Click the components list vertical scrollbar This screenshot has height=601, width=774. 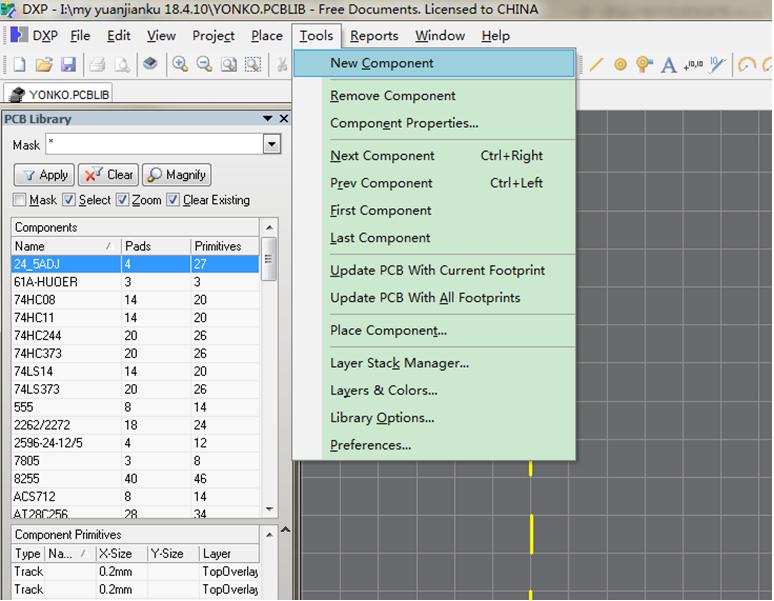coord(268,380)
